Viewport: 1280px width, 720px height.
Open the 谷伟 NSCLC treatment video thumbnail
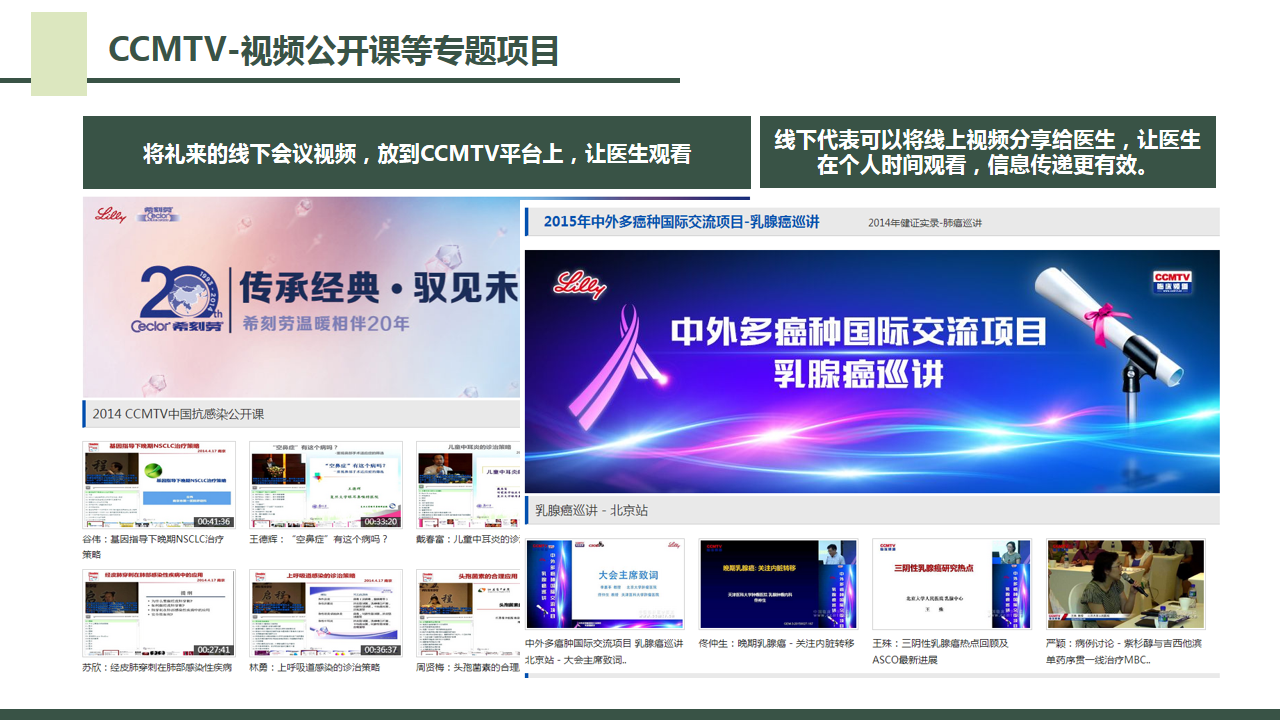coord(158,485)
